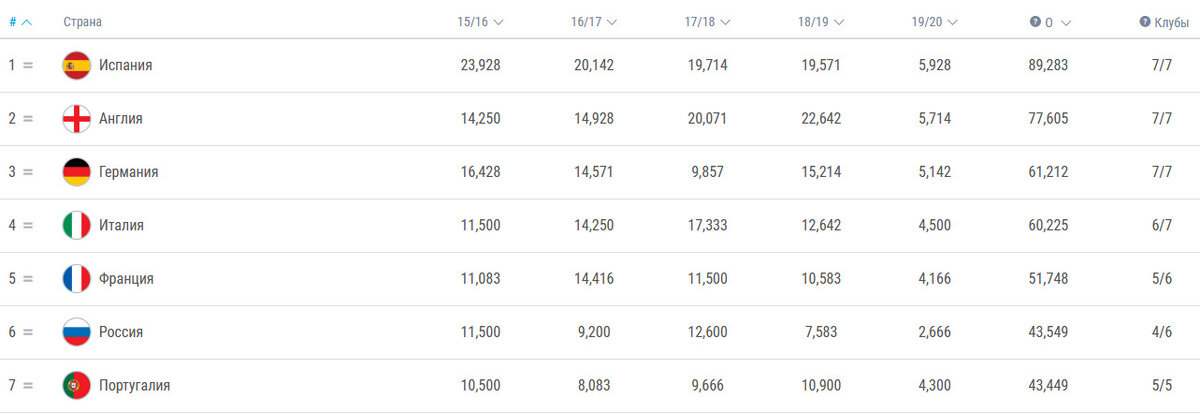Click the Portugal flag icon
Screen dimensions: 1200x413
click(76, 385)
